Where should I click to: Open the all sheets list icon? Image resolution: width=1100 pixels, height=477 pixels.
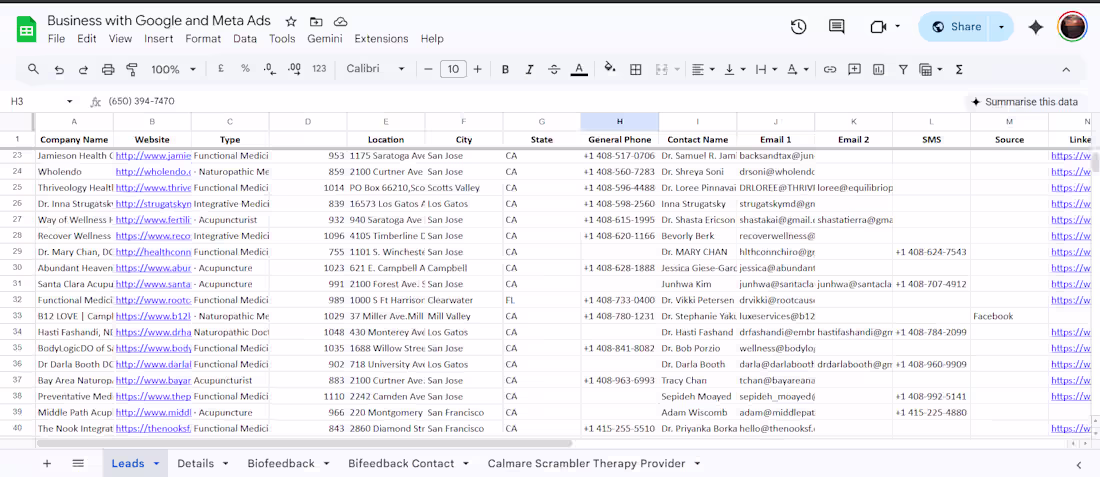(78, 463)
